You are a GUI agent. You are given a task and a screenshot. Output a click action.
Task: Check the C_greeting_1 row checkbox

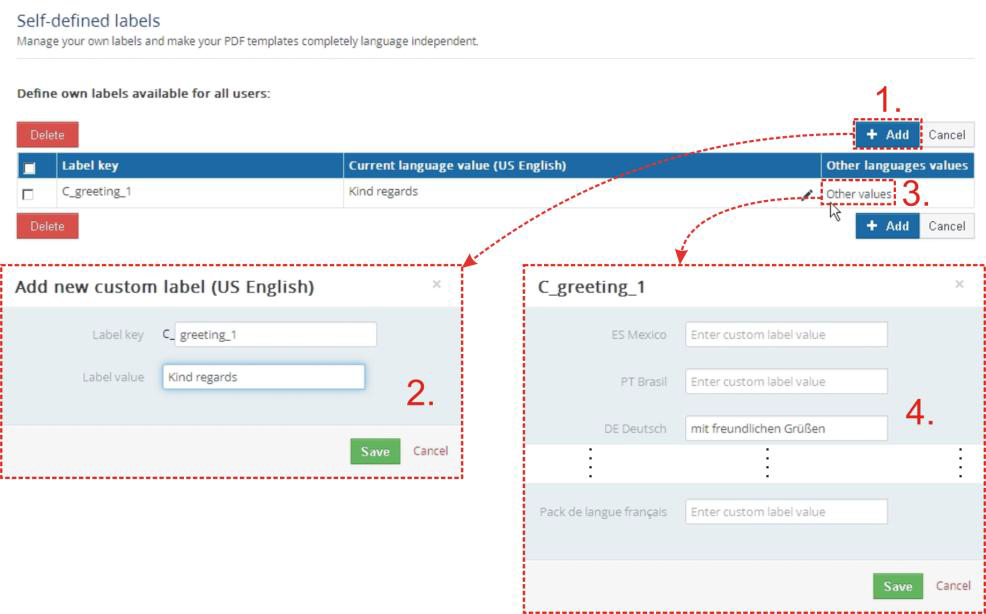pos(28,194)
